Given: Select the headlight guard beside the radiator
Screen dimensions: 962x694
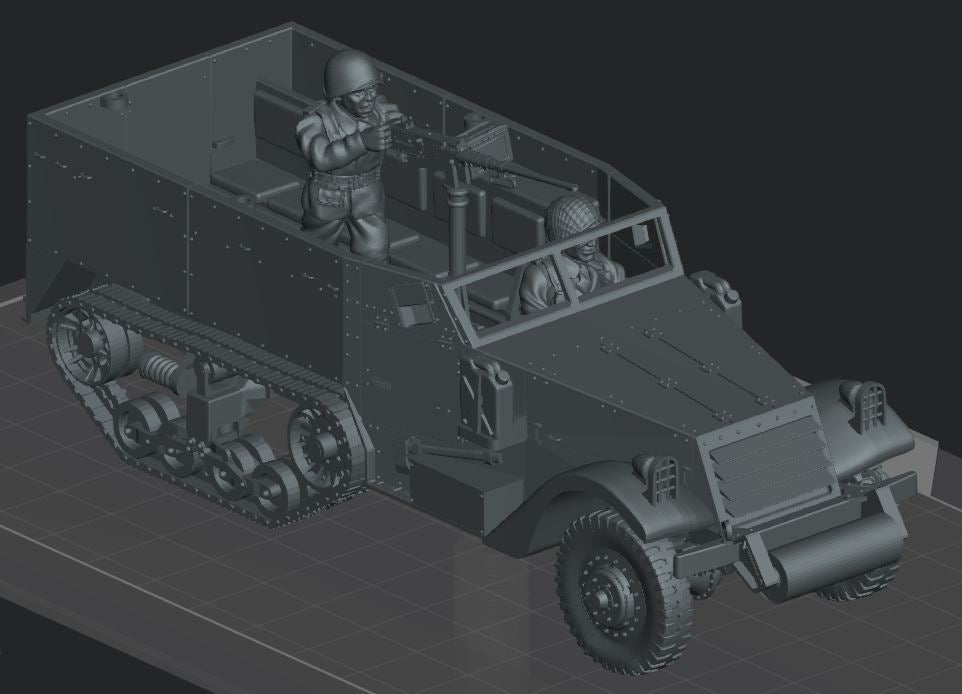Looking at the screenshot, I should click(660, 477).
